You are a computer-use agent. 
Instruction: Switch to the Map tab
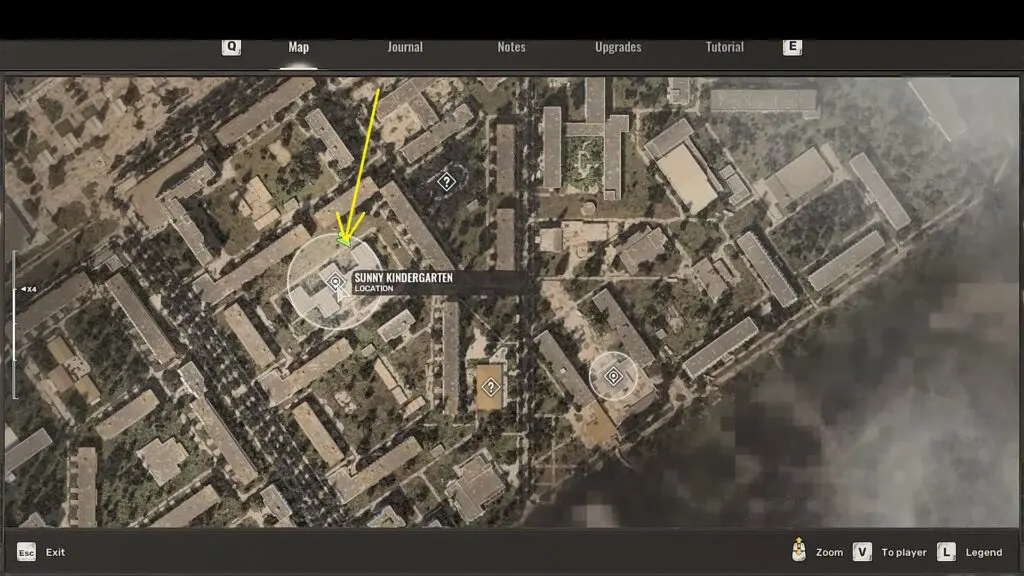(x=298, y=47)
